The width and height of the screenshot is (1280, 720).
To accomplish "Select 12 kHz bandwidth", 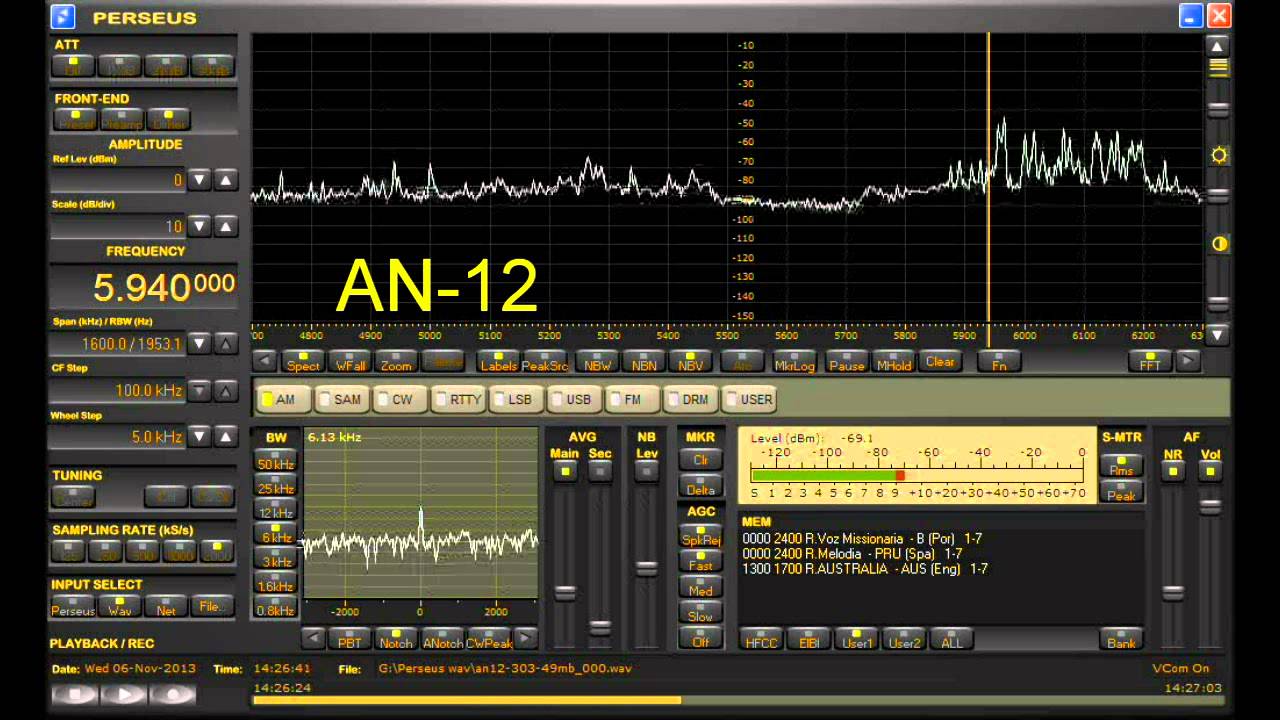I will (x=275, y=509).
